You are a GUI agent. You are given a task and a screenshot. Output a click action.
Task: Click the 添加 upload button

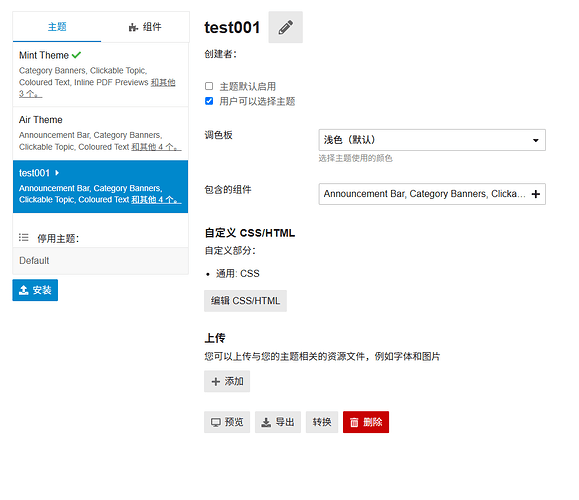point(227,381)
